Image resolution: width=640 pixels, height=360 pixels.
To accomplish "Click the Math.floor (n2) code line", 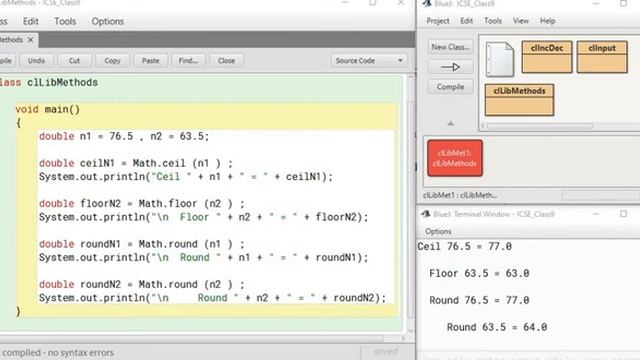I will [x=142, y=204].
